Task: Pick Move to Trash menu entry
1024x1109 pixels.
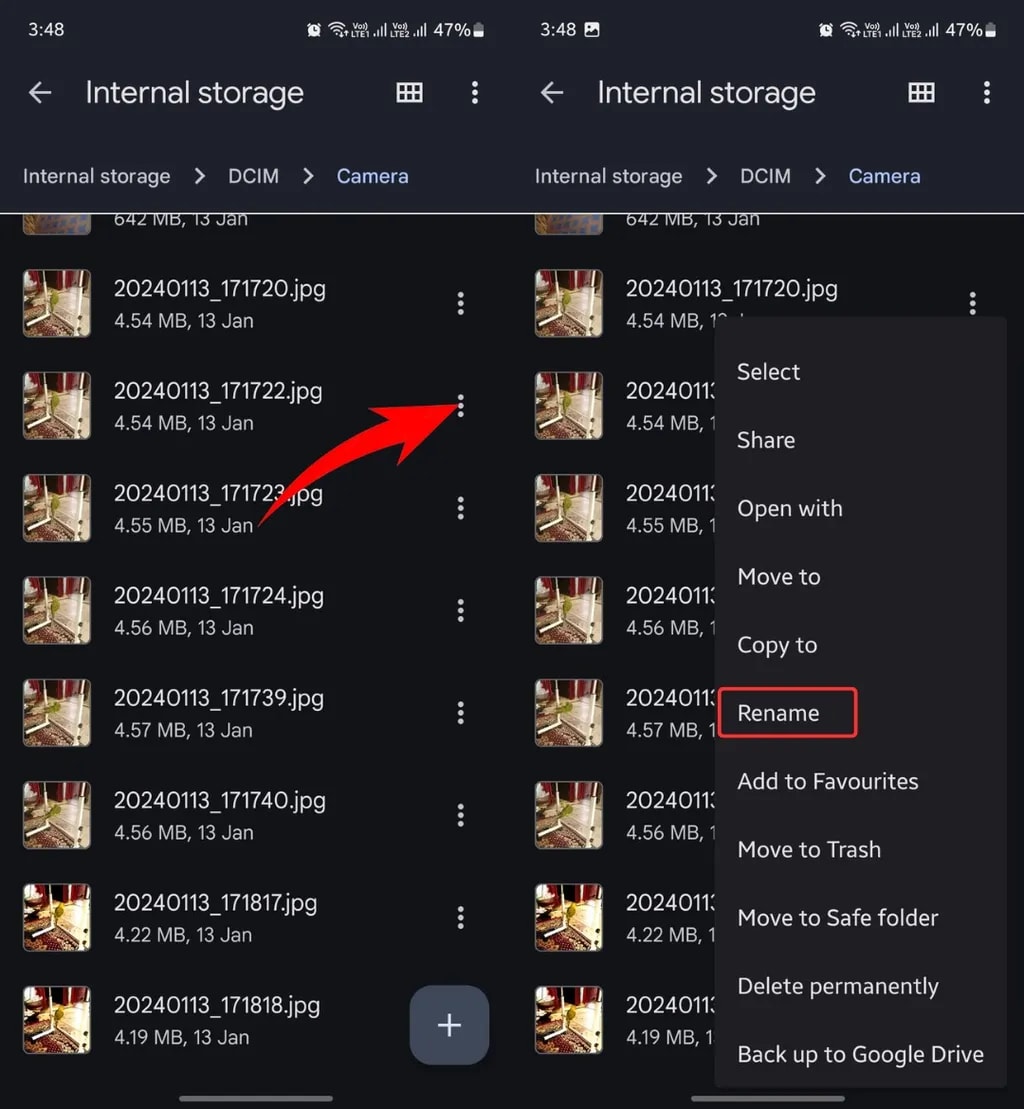Action: point(809,850)
